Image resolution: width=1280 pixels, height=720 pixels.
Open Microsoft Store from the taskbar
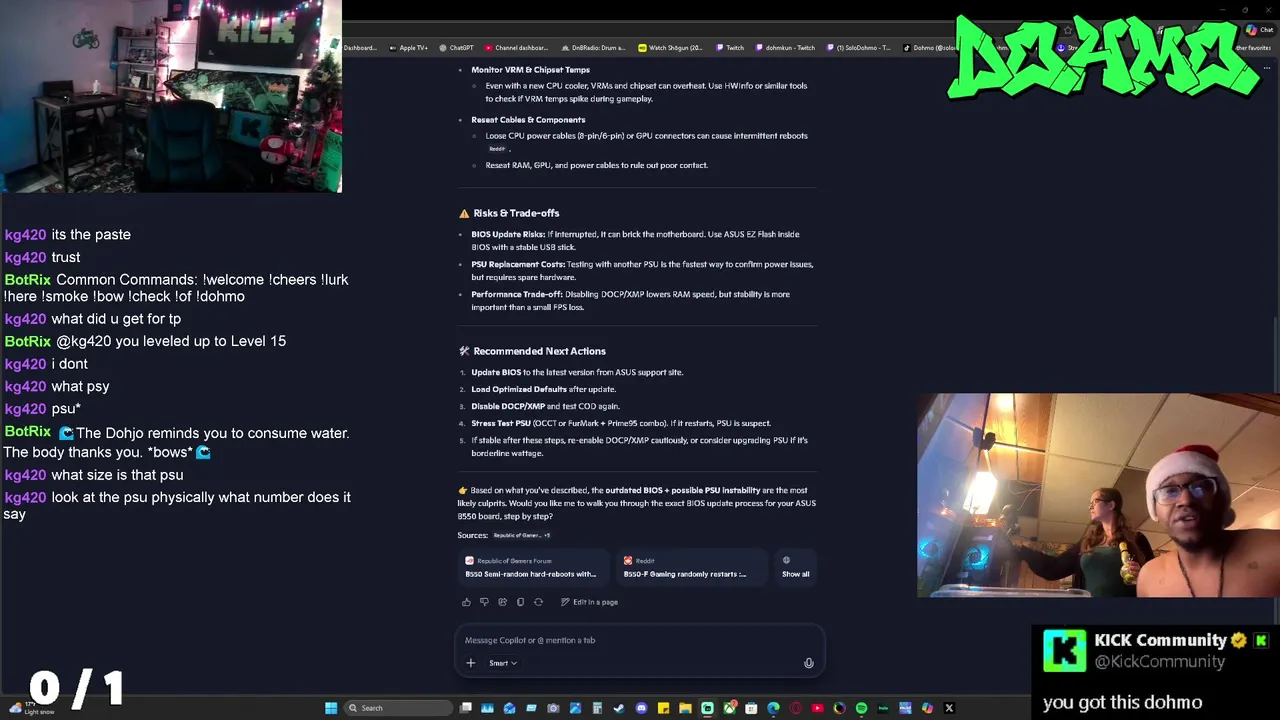point(751,708)
